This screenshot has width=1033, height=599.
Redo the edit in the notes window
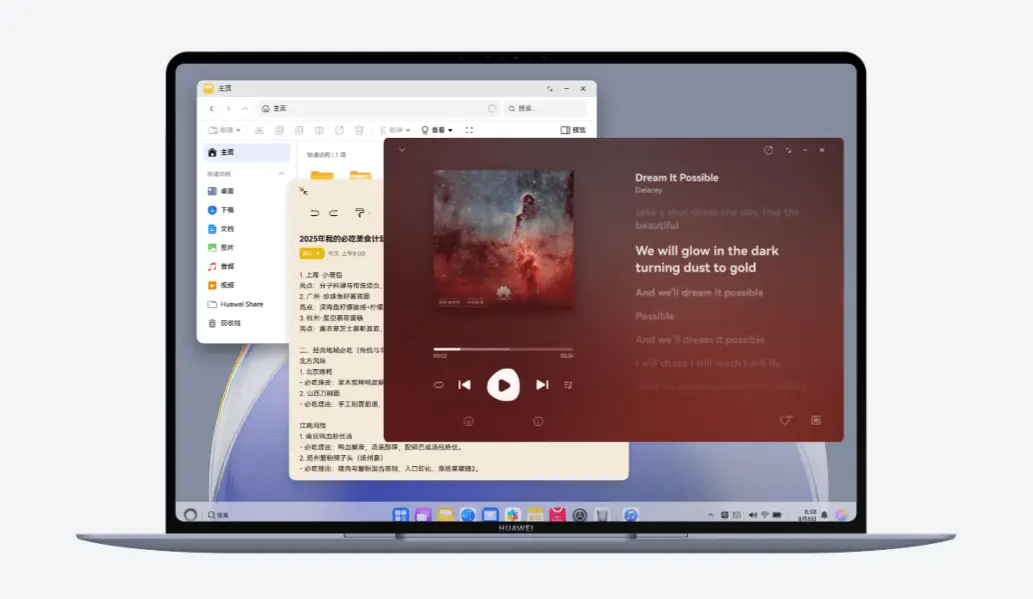[x=334, y=213]
